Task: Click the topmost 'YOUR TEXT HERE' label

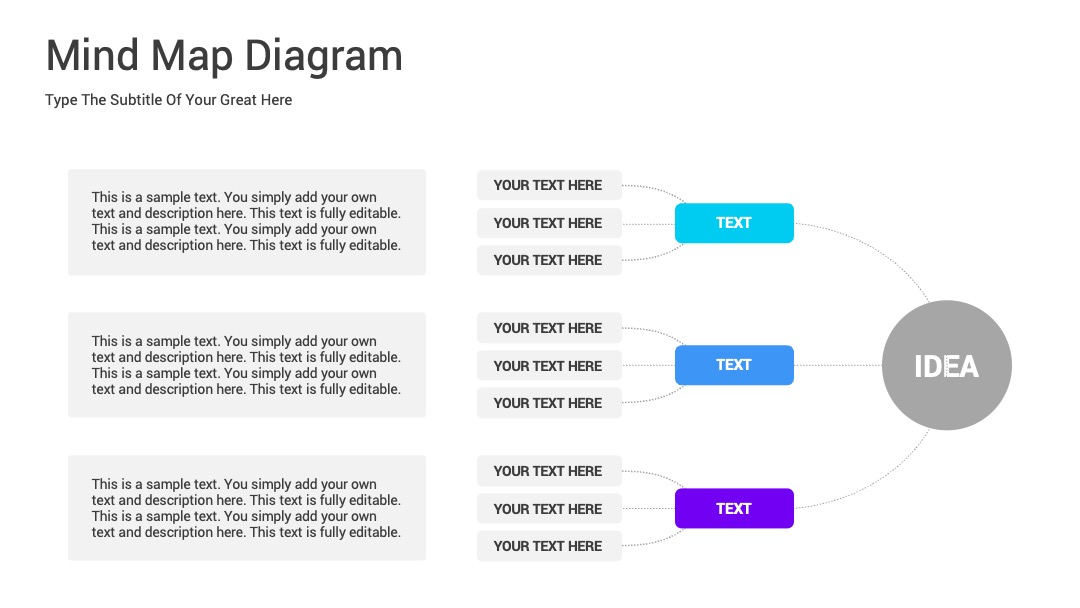Action: 549,185
